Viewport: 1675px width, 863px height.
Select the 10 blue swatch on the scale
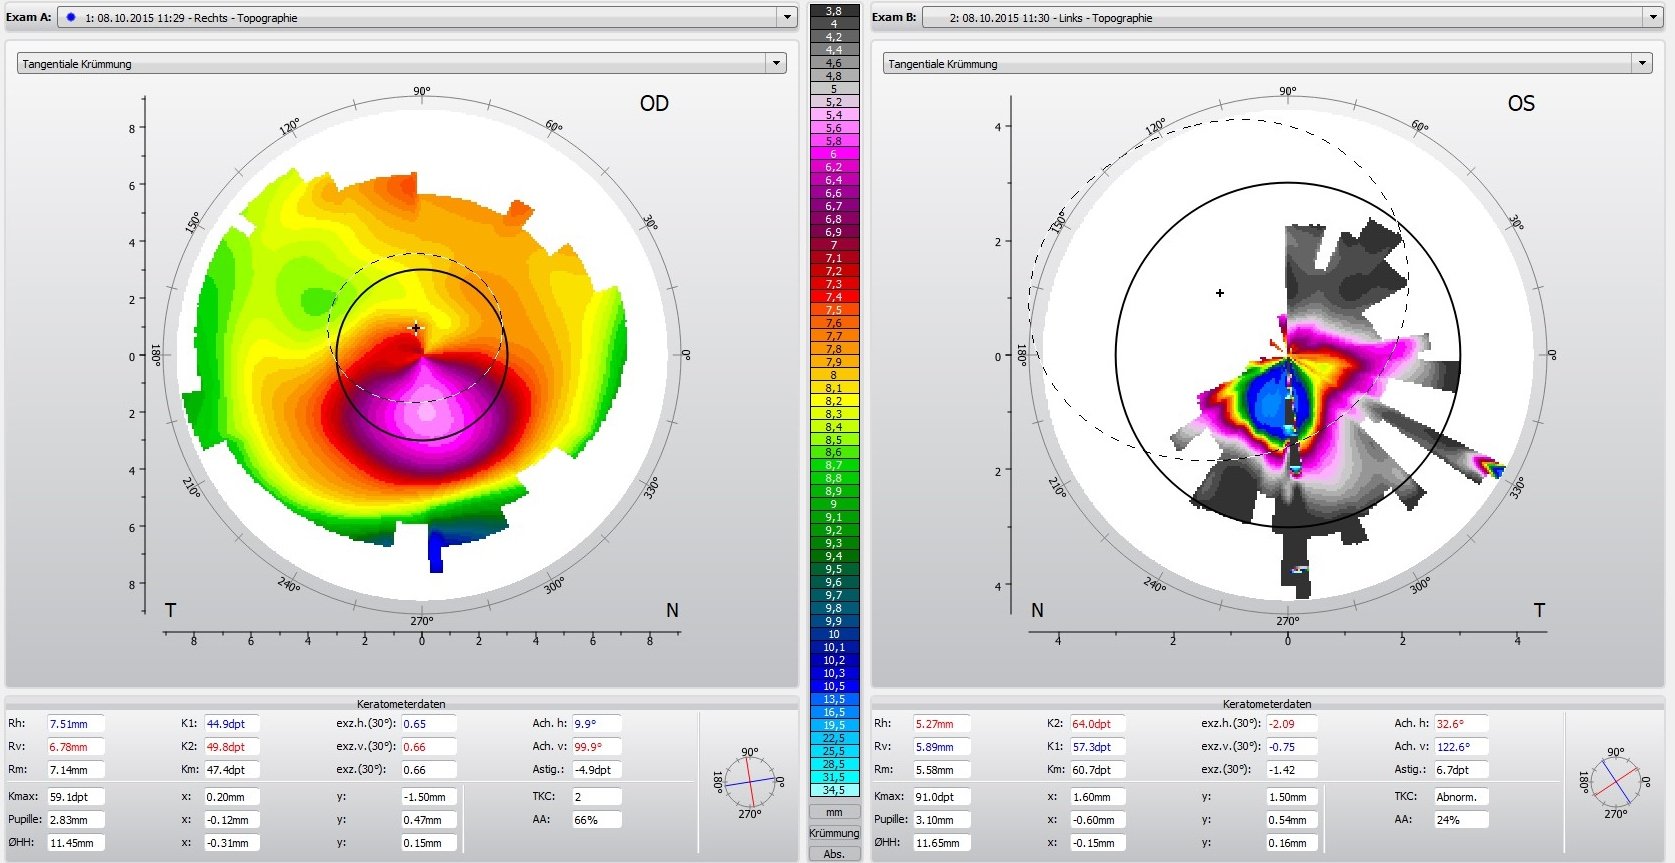point(834,634)
